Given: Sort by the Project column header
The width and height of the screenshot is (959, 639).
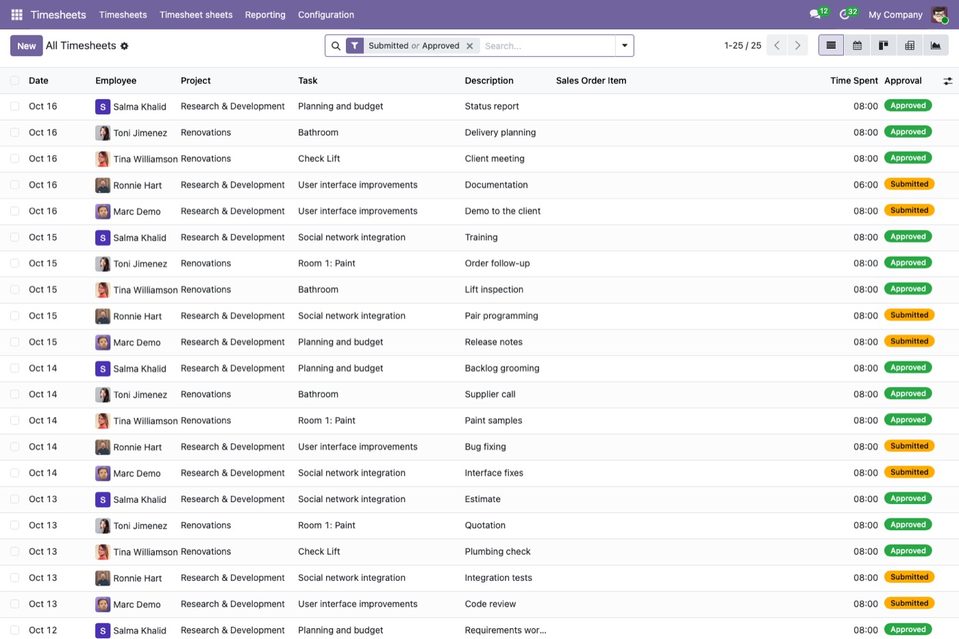Looking at the screenshot, I should click(x=195, y=81).
